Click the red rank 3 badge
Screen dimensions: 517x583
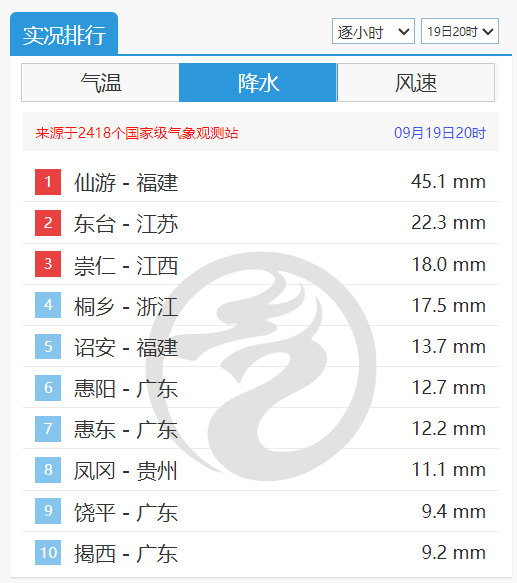coord(48,264)
